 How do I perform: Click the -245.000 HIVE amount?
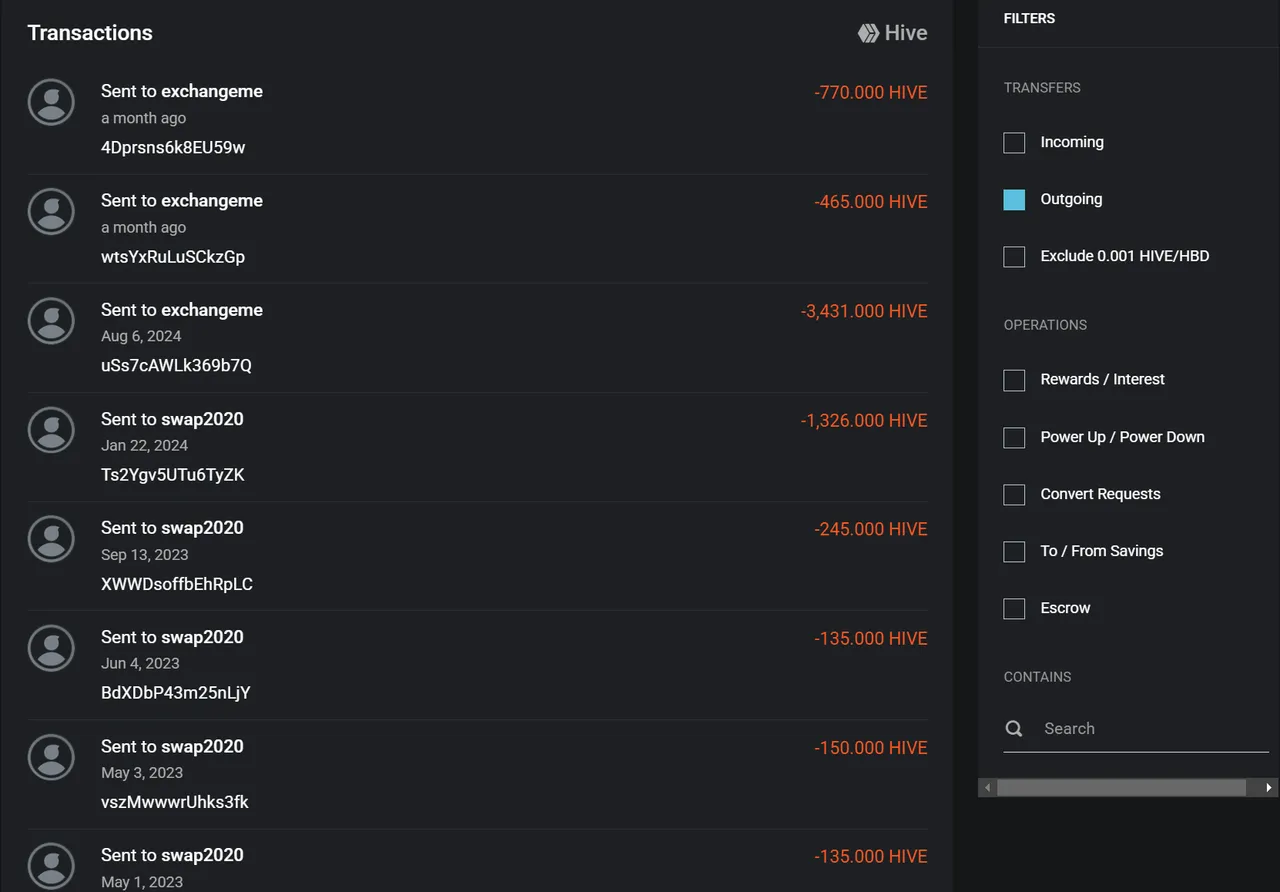[871, 529]
